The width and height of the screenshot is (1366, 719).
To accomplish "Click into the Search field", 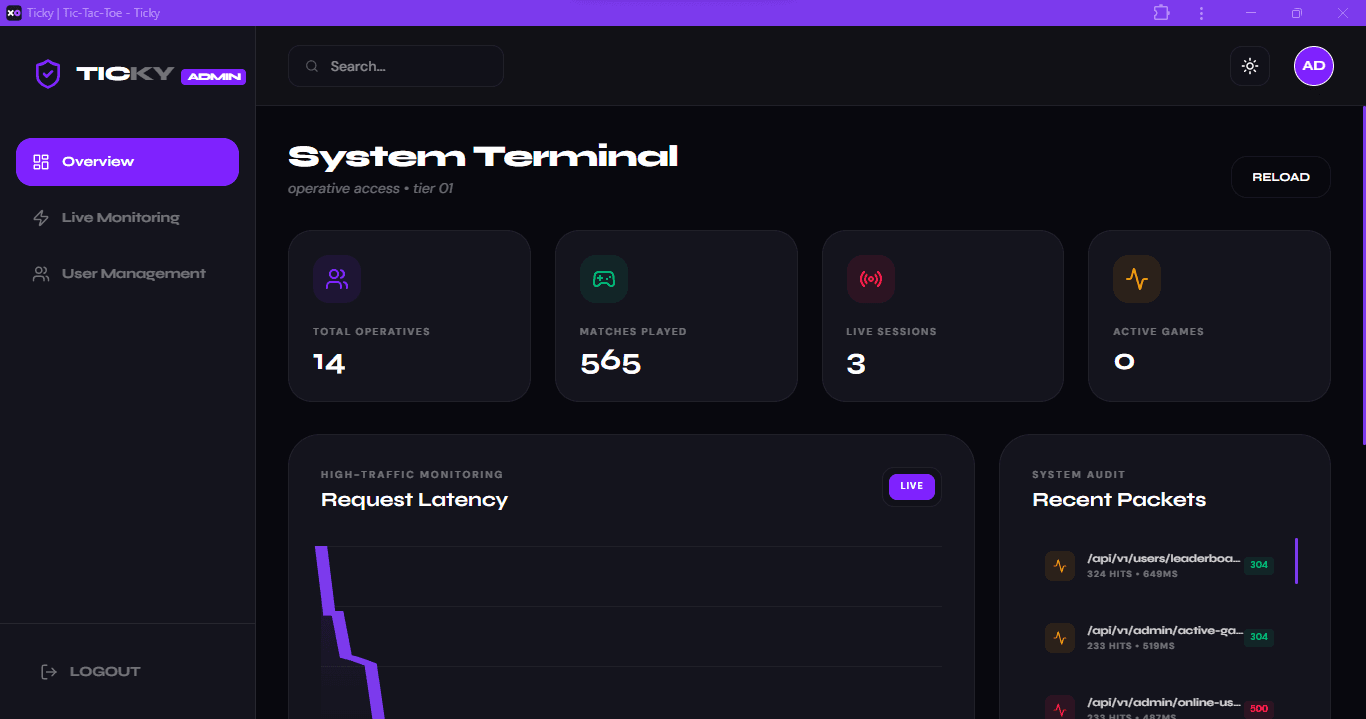I will [410, 66].
